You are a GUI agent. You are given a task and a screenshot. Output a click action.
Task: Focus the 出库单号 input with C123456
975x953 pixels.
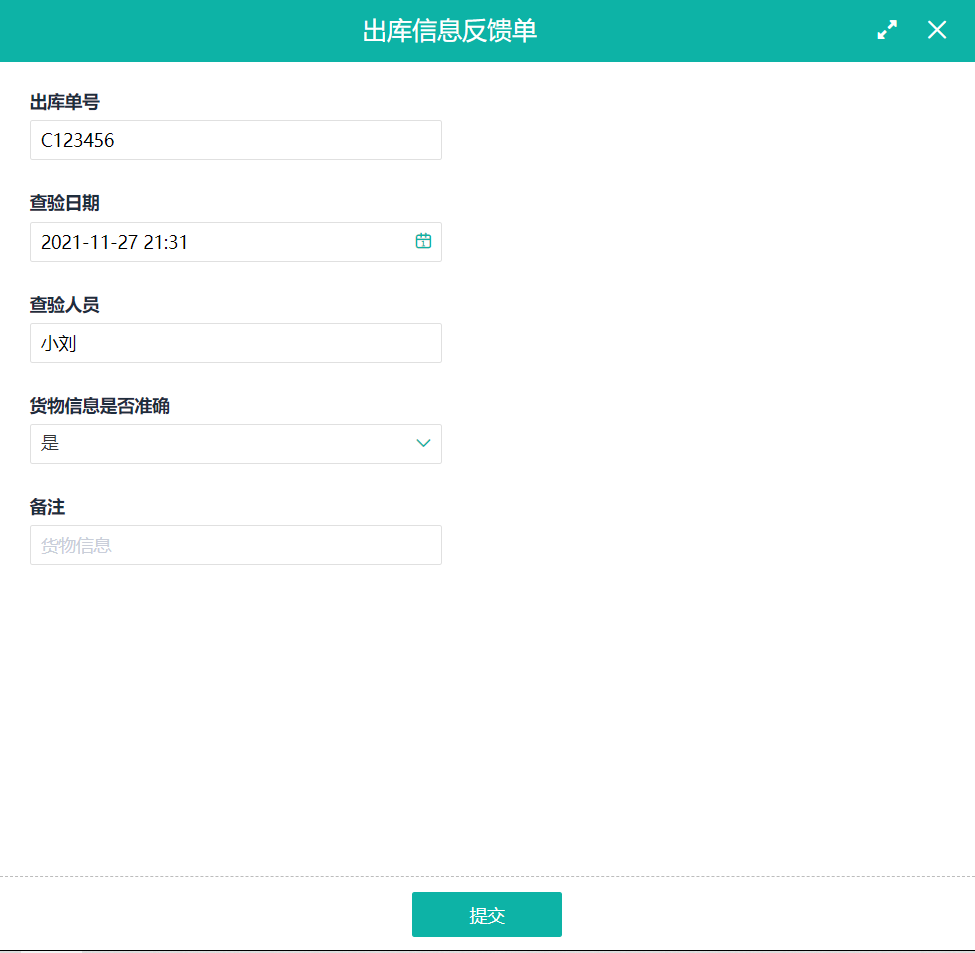coord(235,140)
